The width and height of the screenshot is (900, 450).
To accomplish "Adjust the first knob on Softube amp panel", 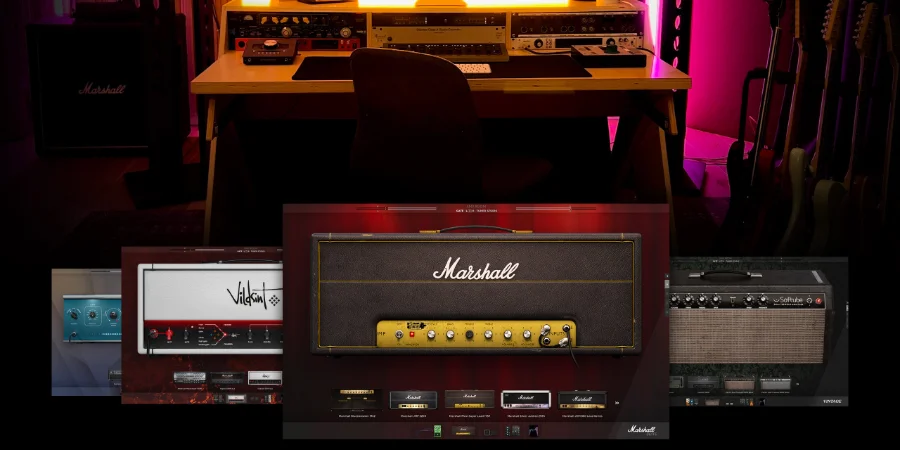I will pos(674,299).
